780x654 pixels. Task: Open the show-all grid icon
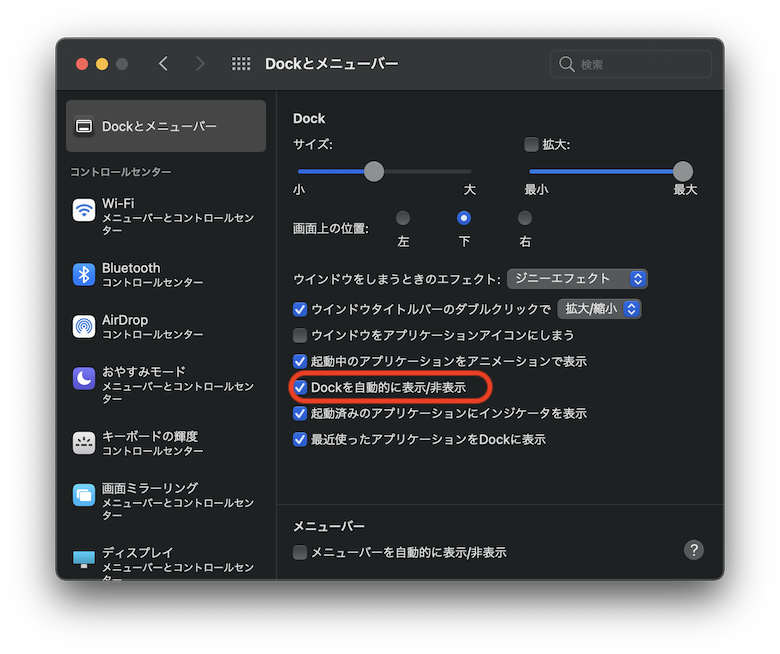pyautogui.click(x=241, y=64)
